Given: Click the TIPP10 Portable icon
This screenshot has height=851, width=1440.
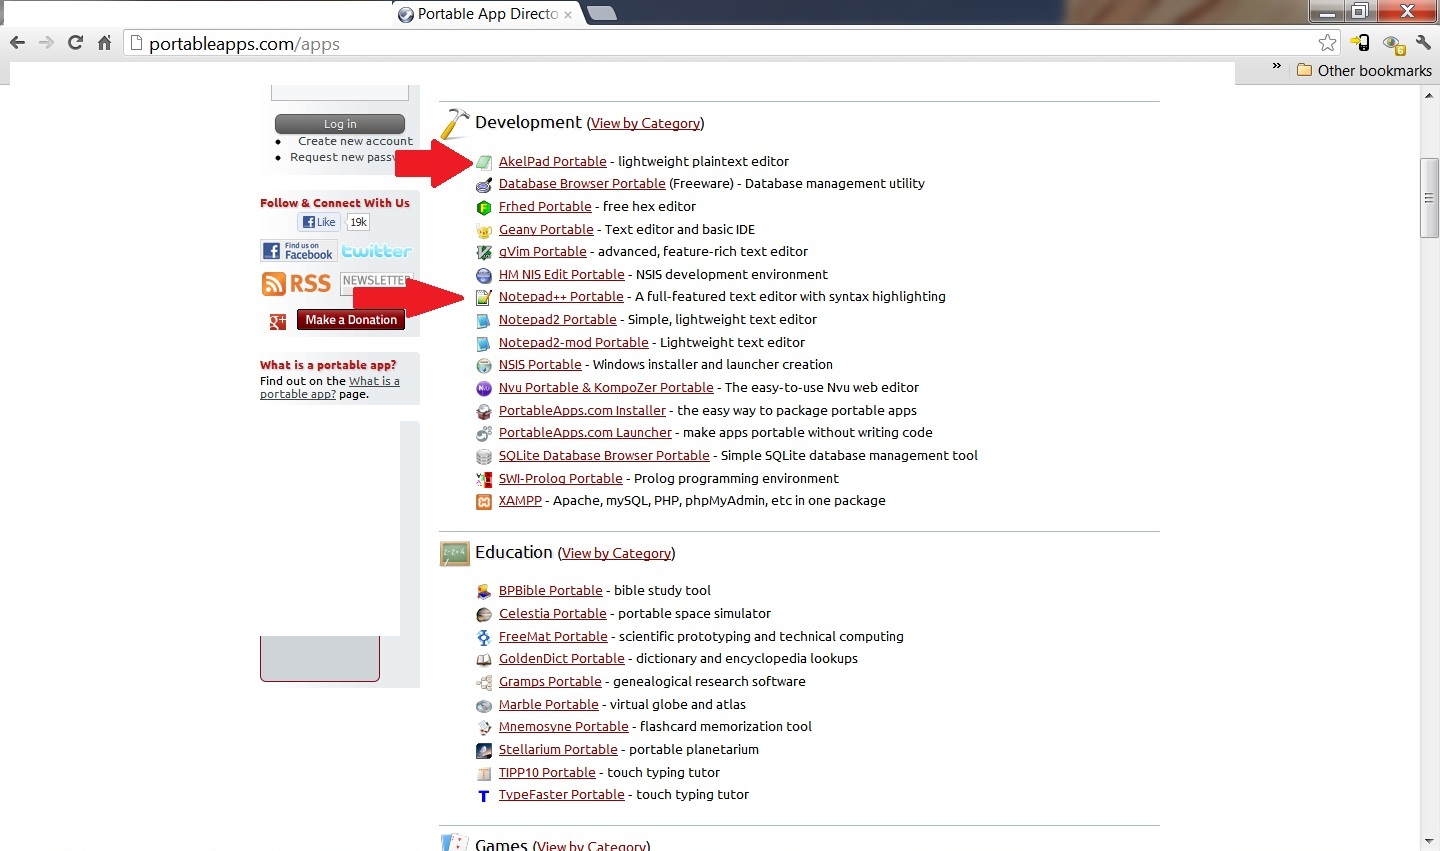Looking at the screenshot, I should 484,774.
